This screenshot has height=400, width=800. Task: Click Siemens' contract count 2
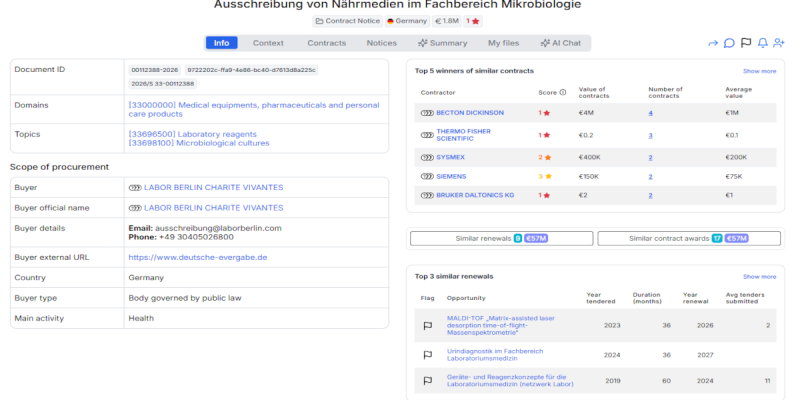pos(651,177)
